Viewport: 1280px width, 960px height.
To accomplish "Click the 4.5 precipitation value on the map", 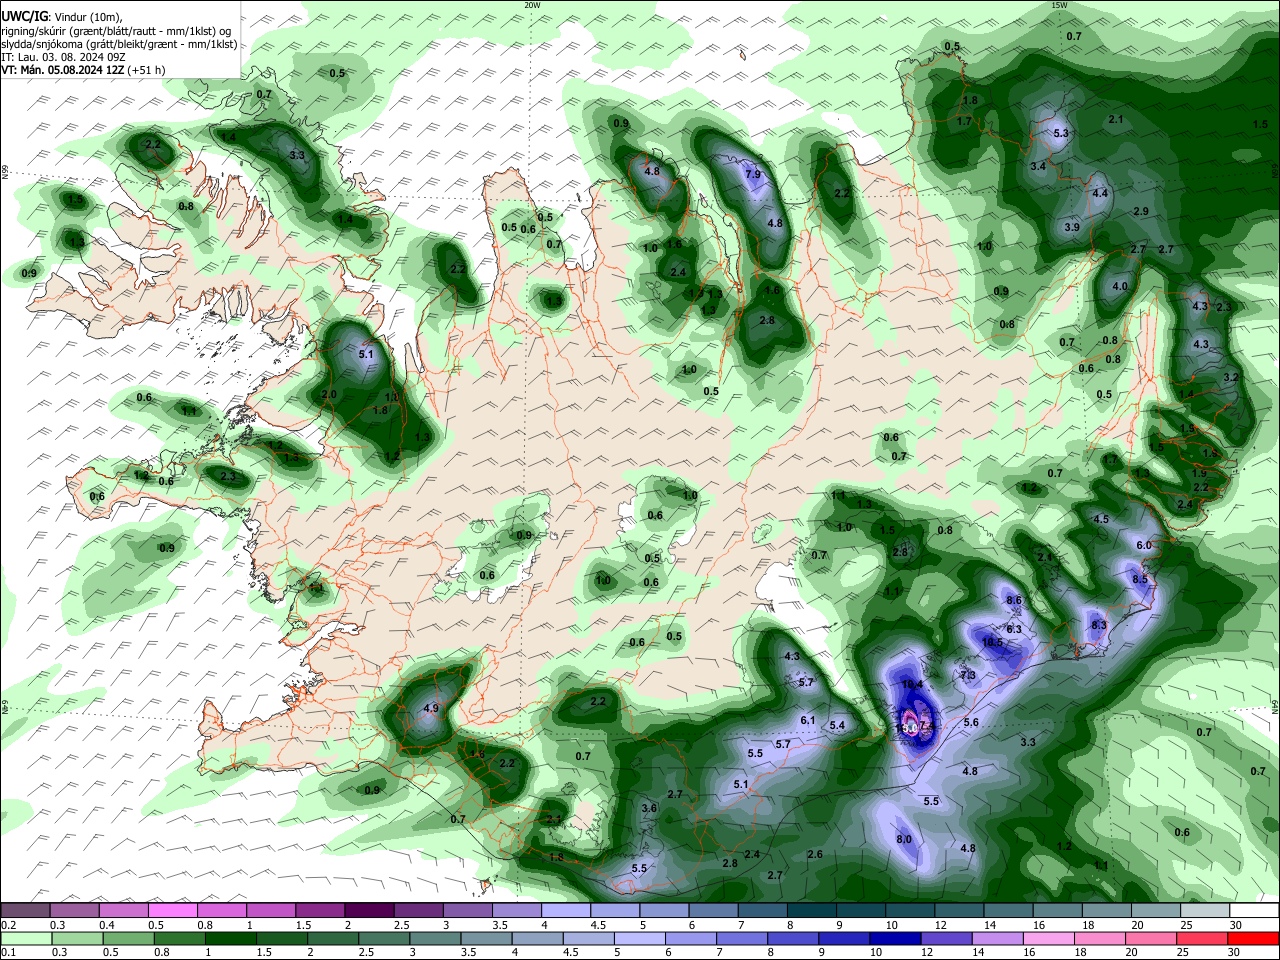I will 1101,520.
